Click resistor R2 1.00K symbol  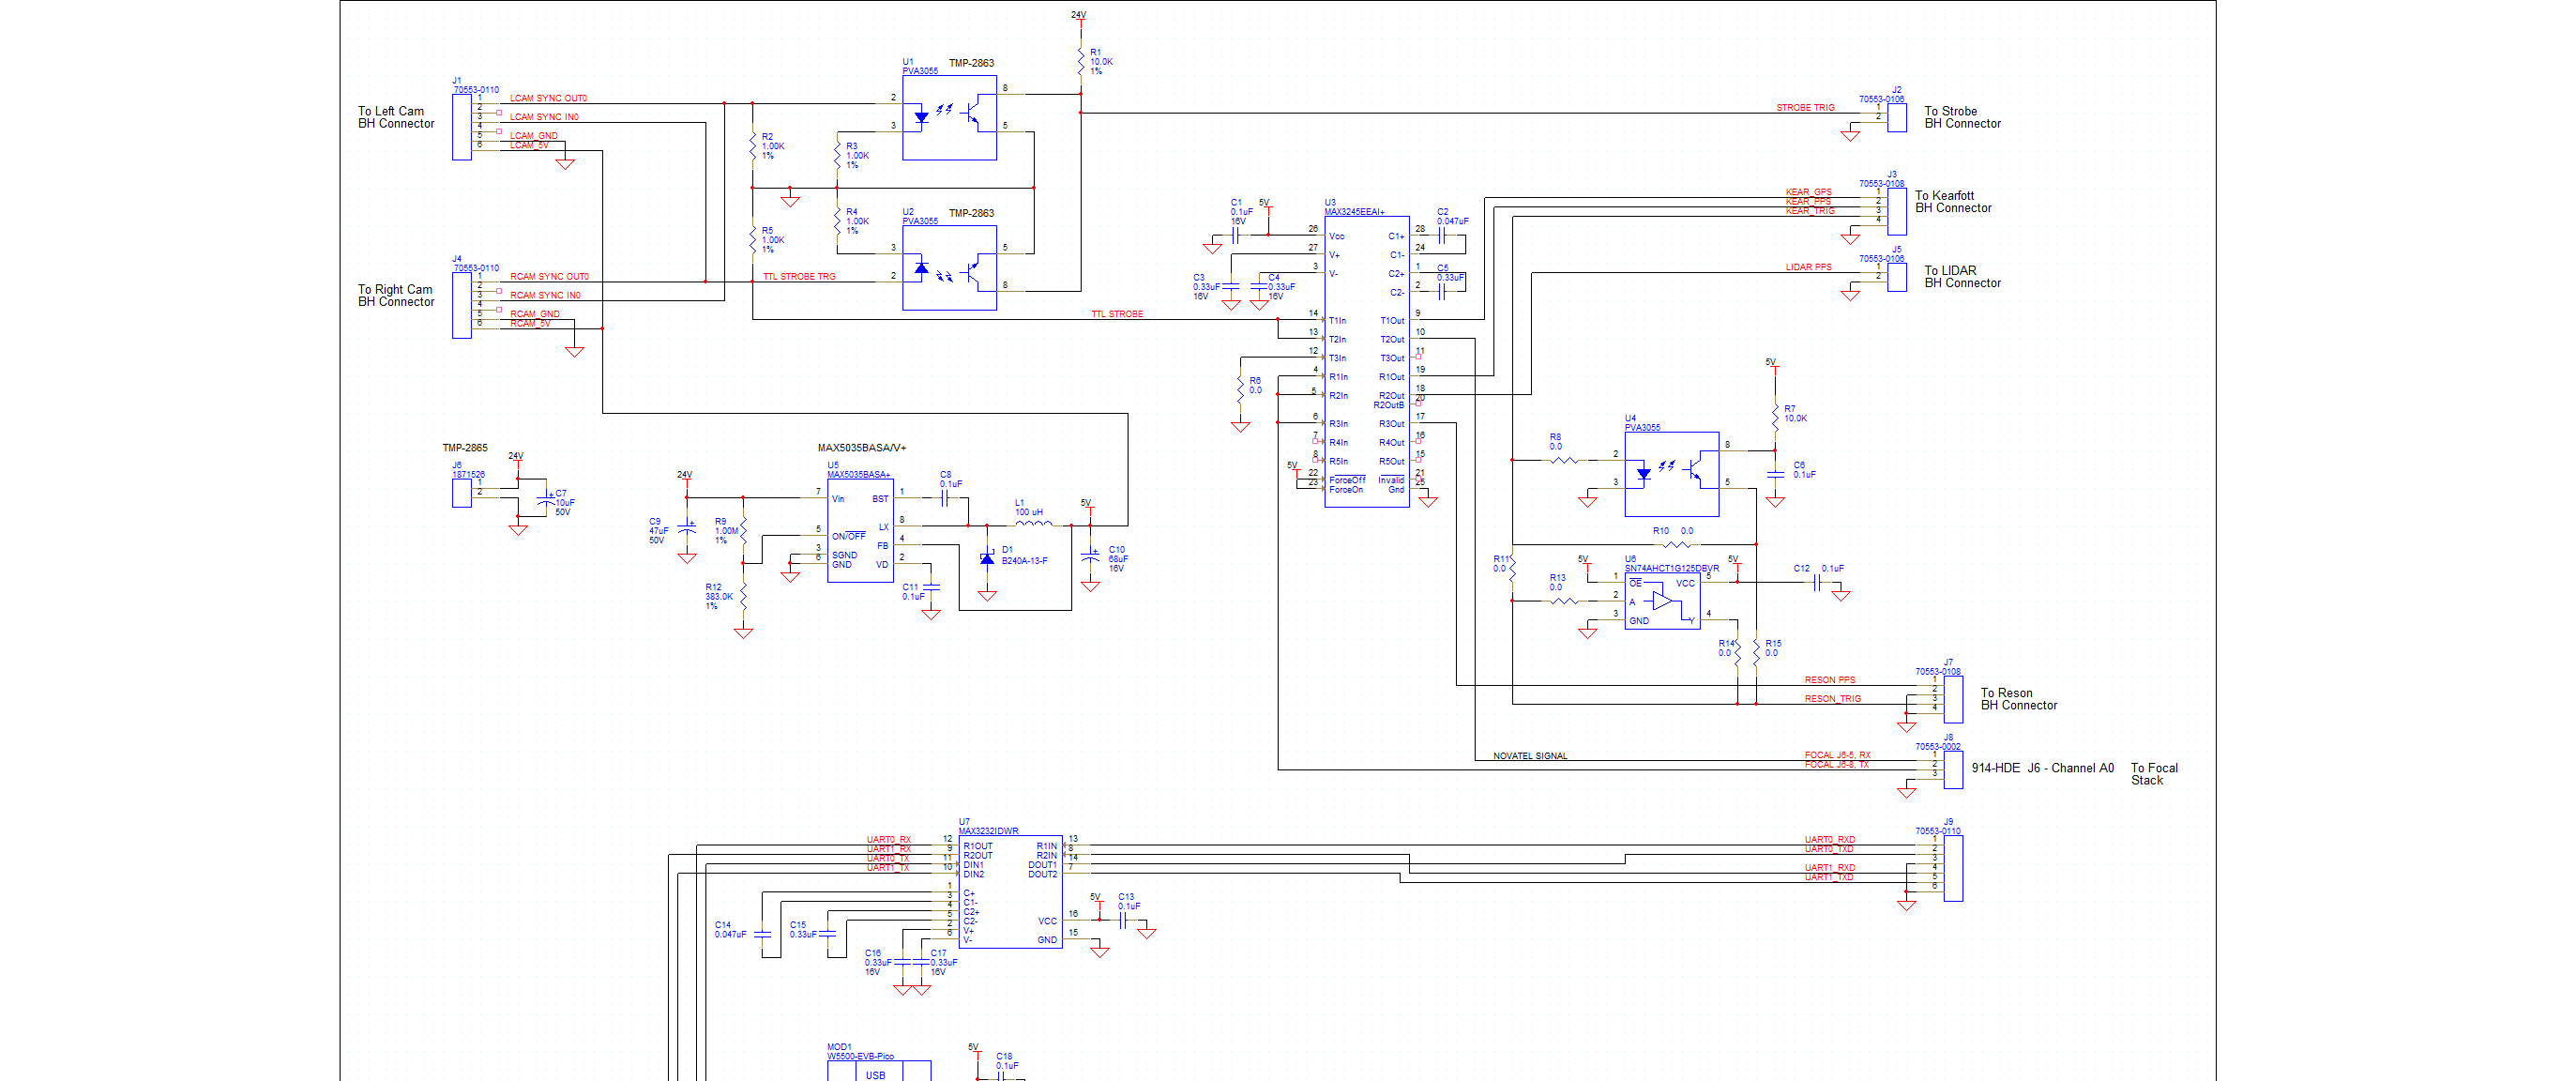(752, 146)
